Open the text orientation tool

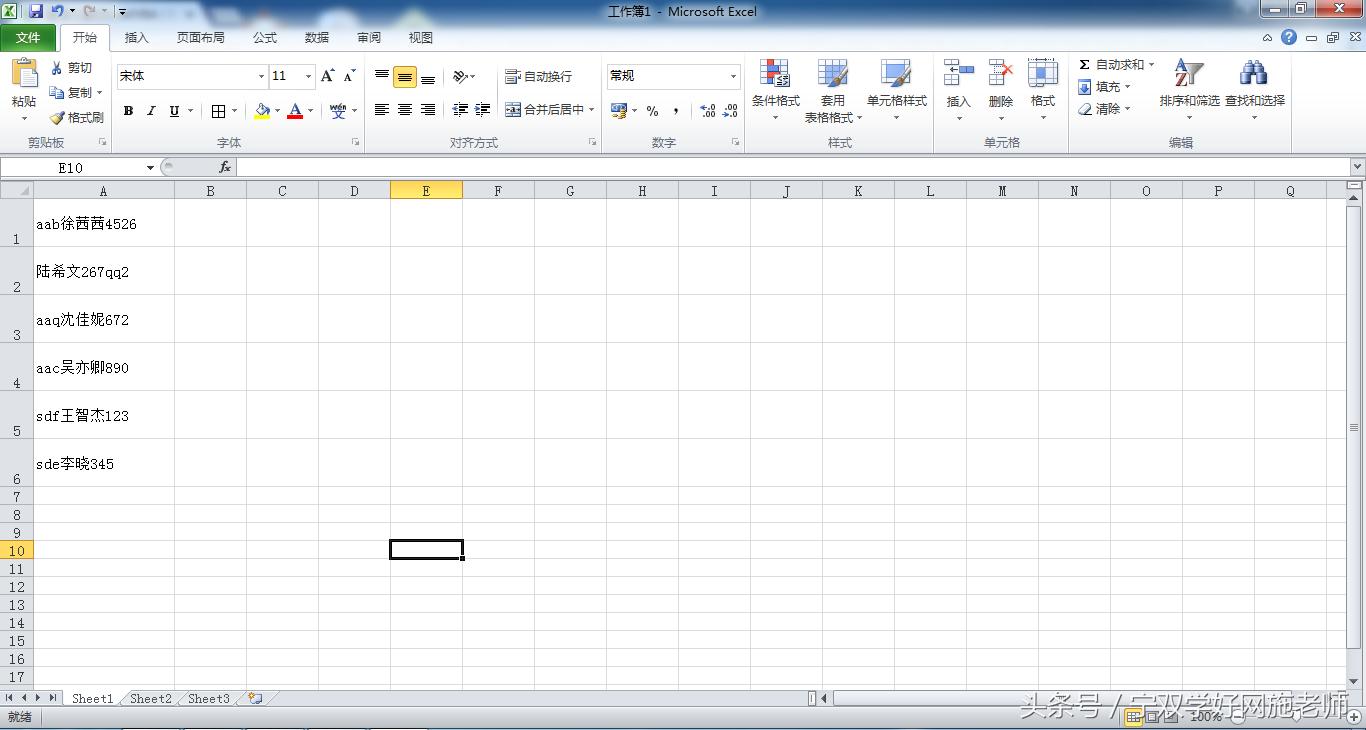click(x=460, y=76)
